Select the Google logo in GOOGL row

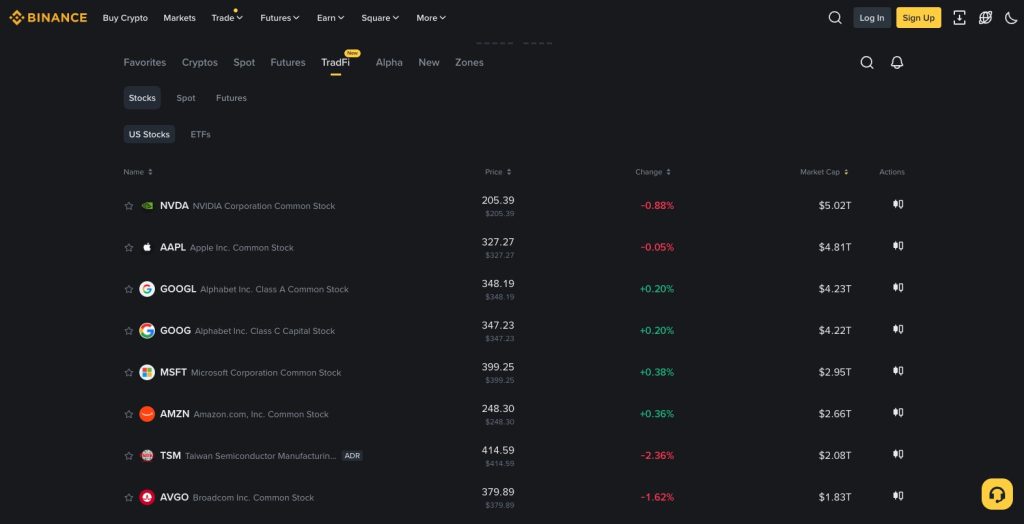[x=147, y=289]
